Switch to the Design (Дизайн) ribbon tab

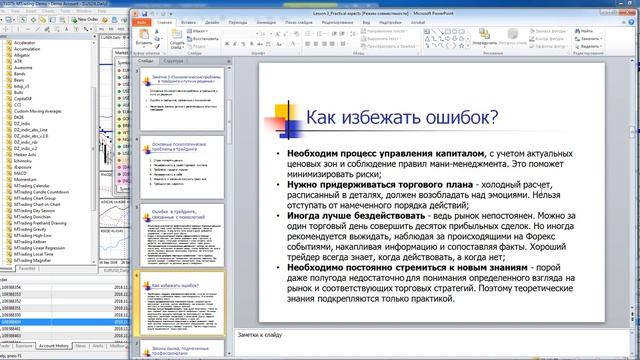(x=212, y=23)
